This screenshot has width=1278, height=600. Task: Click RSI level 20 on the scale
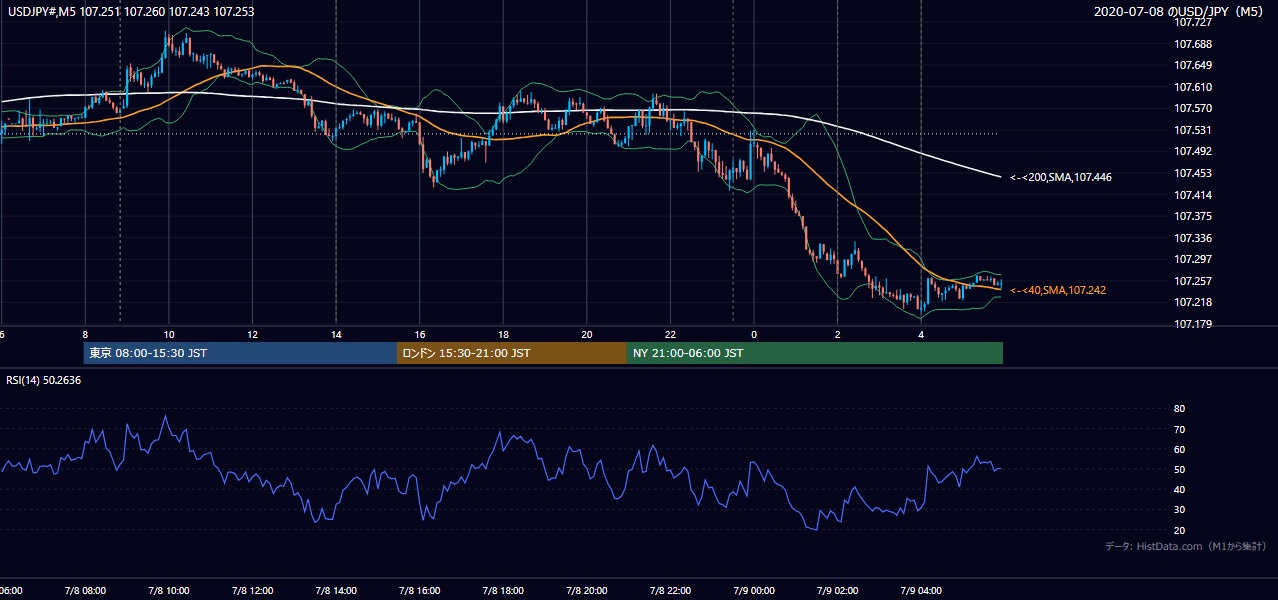tap(1179, 530)
